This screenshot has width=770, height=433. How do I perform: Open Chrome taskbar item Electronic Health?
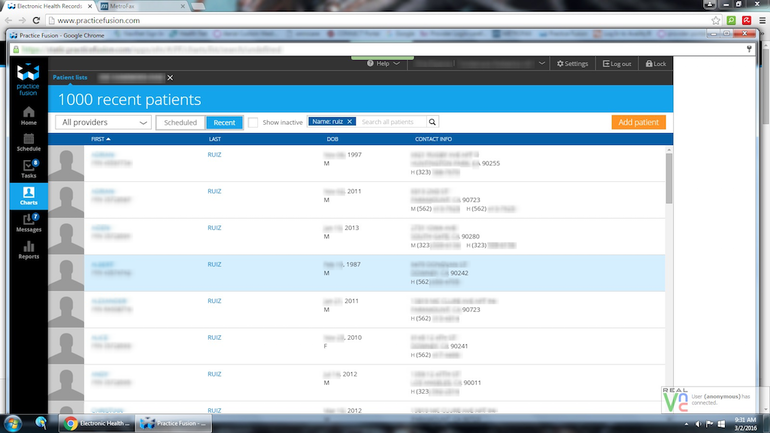pos(96,423)
